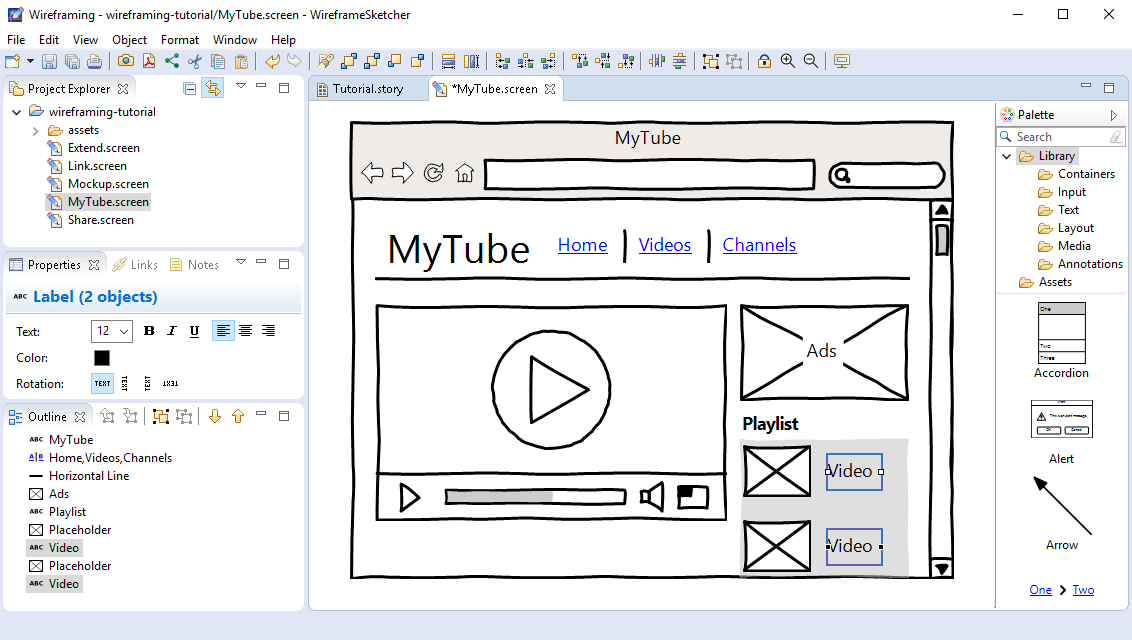Start presentation mode from the toolbar
This screenshot has width=1132, height=640.
coord(841,60)
